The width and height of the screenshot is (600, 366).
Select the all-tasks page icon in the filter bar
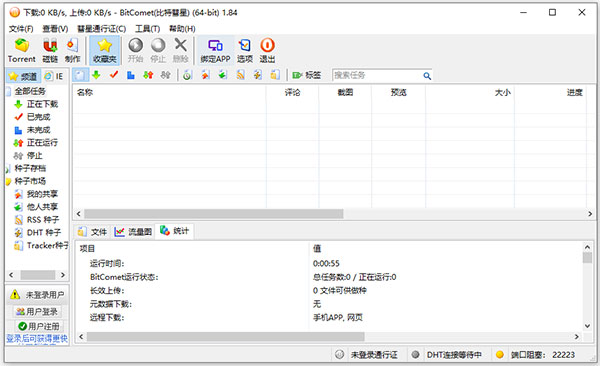click(80, 75)
